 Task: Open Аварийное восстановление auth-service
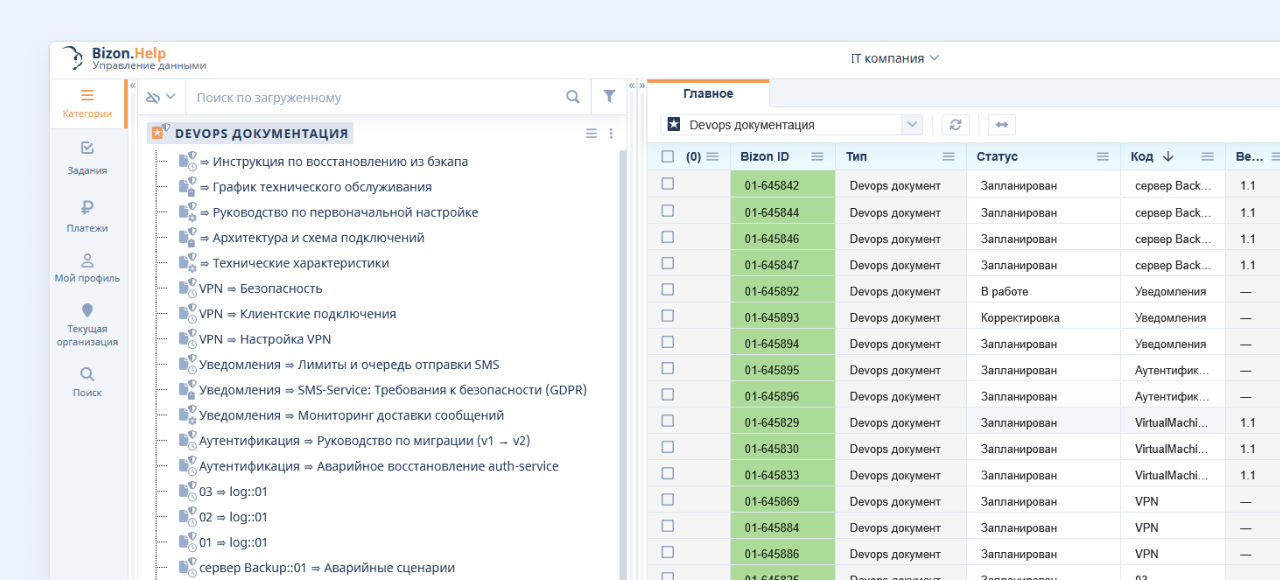pyautogui.click(x=379, y=466)
